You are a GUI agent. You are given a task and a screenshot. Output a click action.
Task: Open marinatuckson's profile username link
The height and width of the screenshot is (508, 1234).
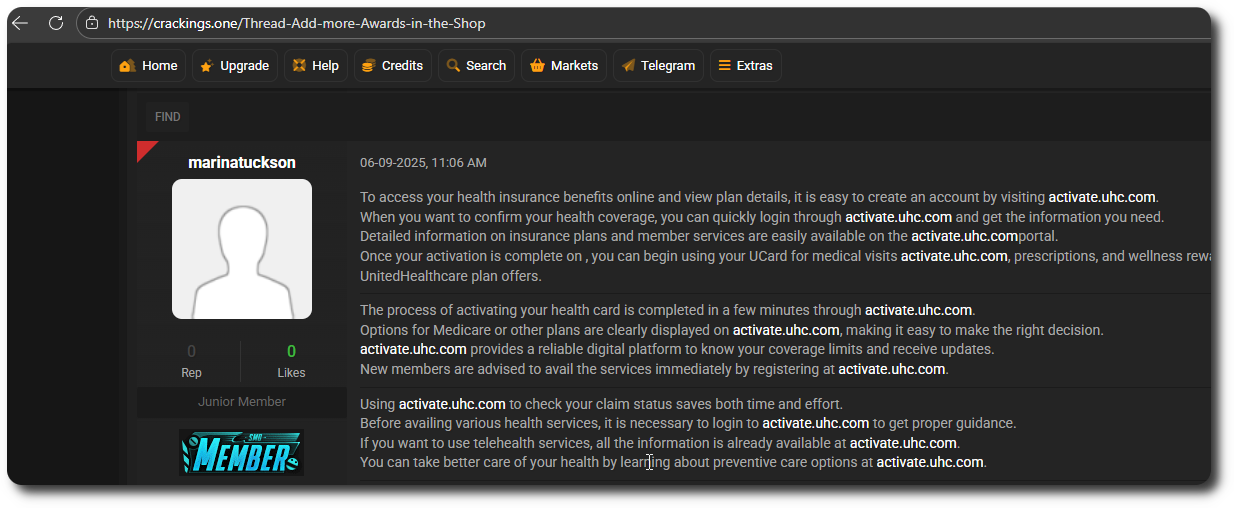coord(242,162)
